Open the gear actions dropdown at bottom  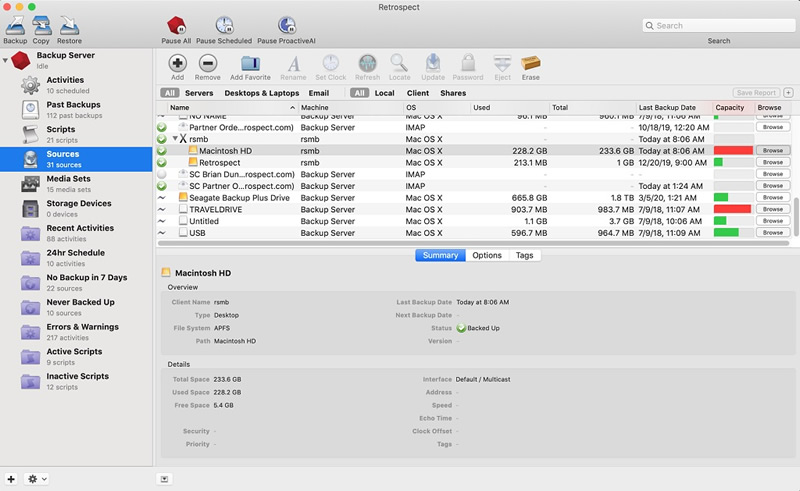click(37, 479)
